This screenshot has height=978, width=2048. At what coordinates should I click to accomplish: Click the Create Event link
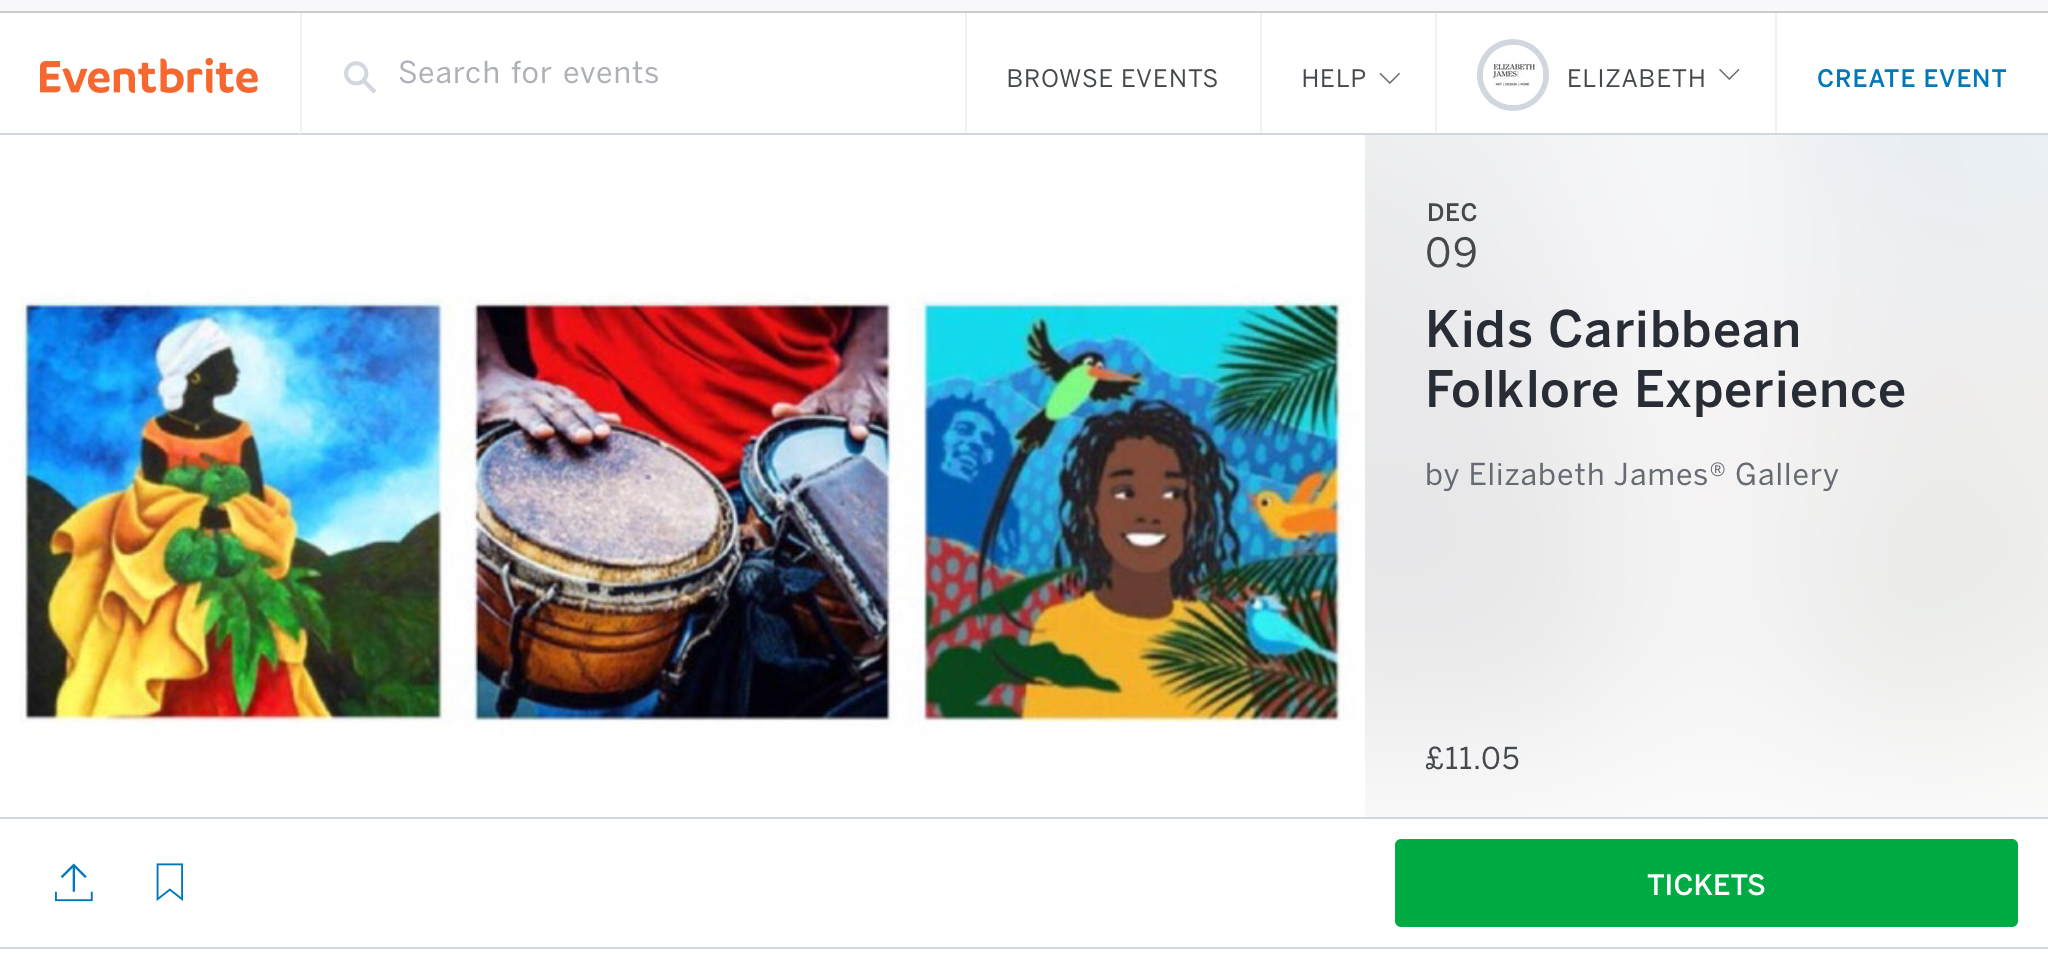[1911, 78]
